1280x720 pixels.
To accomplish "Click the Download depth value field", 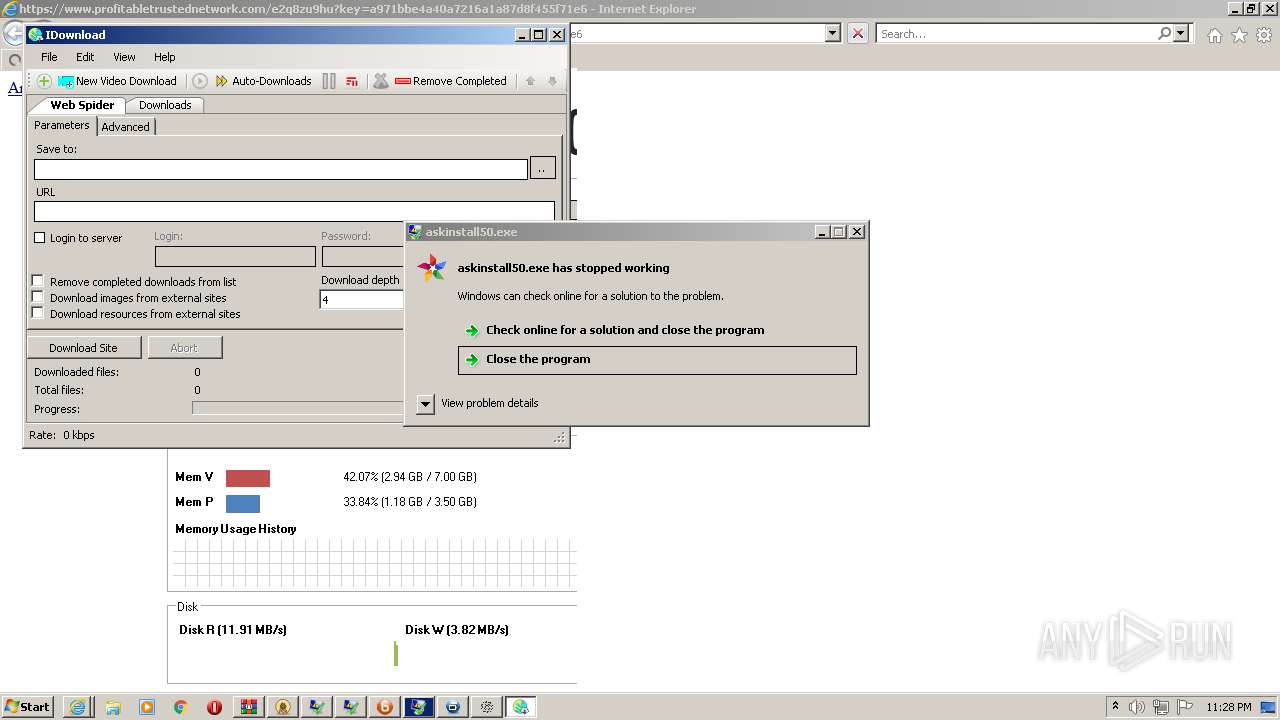I will click(x=361, y=300).
